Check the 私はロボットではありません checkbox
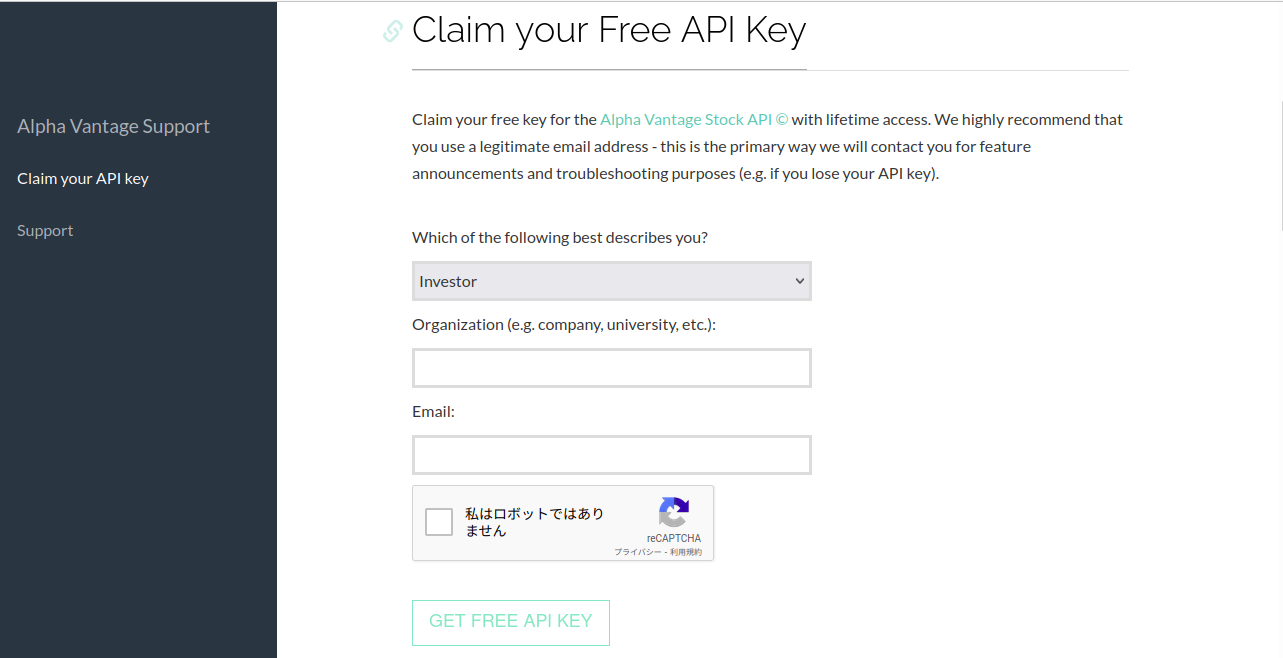Viewport: 1283px width, 658px height. 438,521
